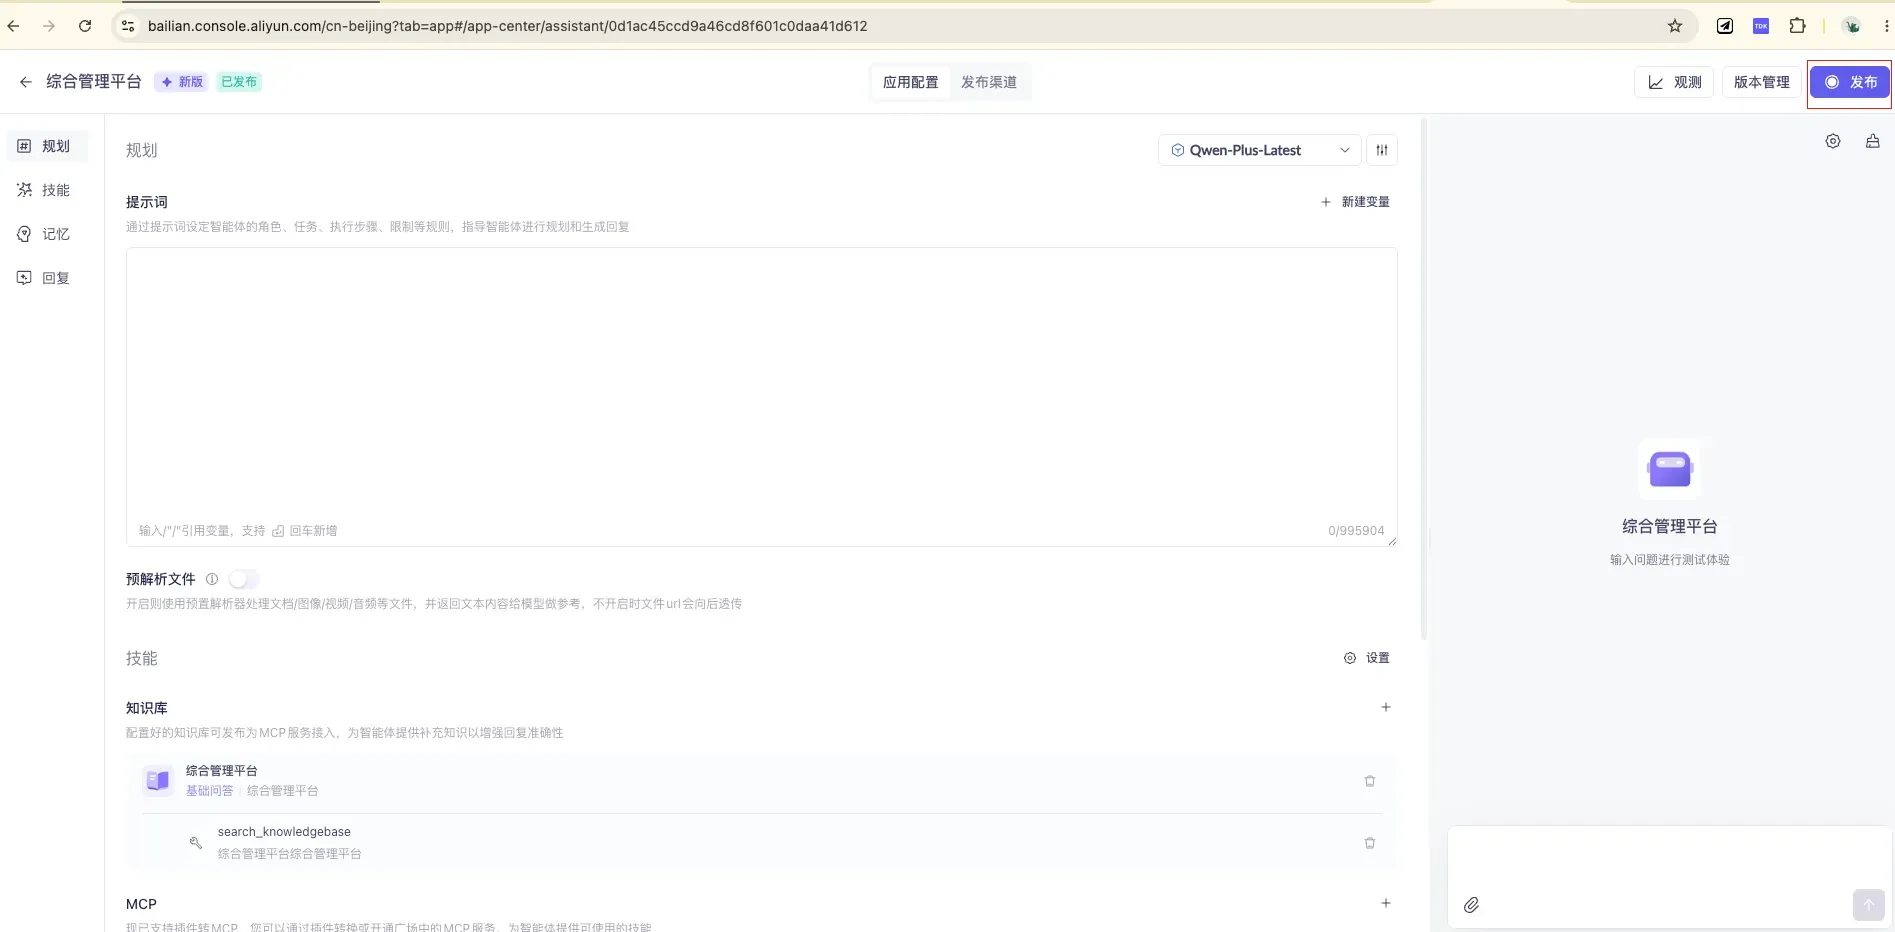
Task: Attach a file with the paperclip icon
Action: (1471, 905)
